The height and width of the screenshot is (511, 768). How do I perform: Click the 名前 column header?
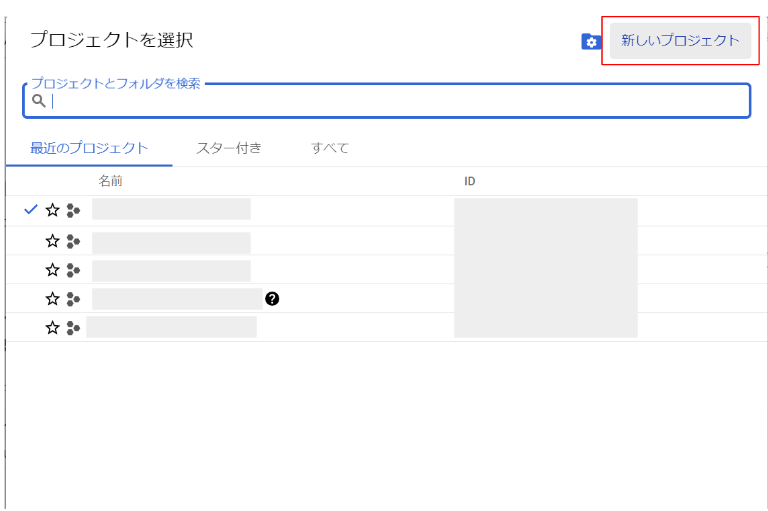tap(110, 181)
